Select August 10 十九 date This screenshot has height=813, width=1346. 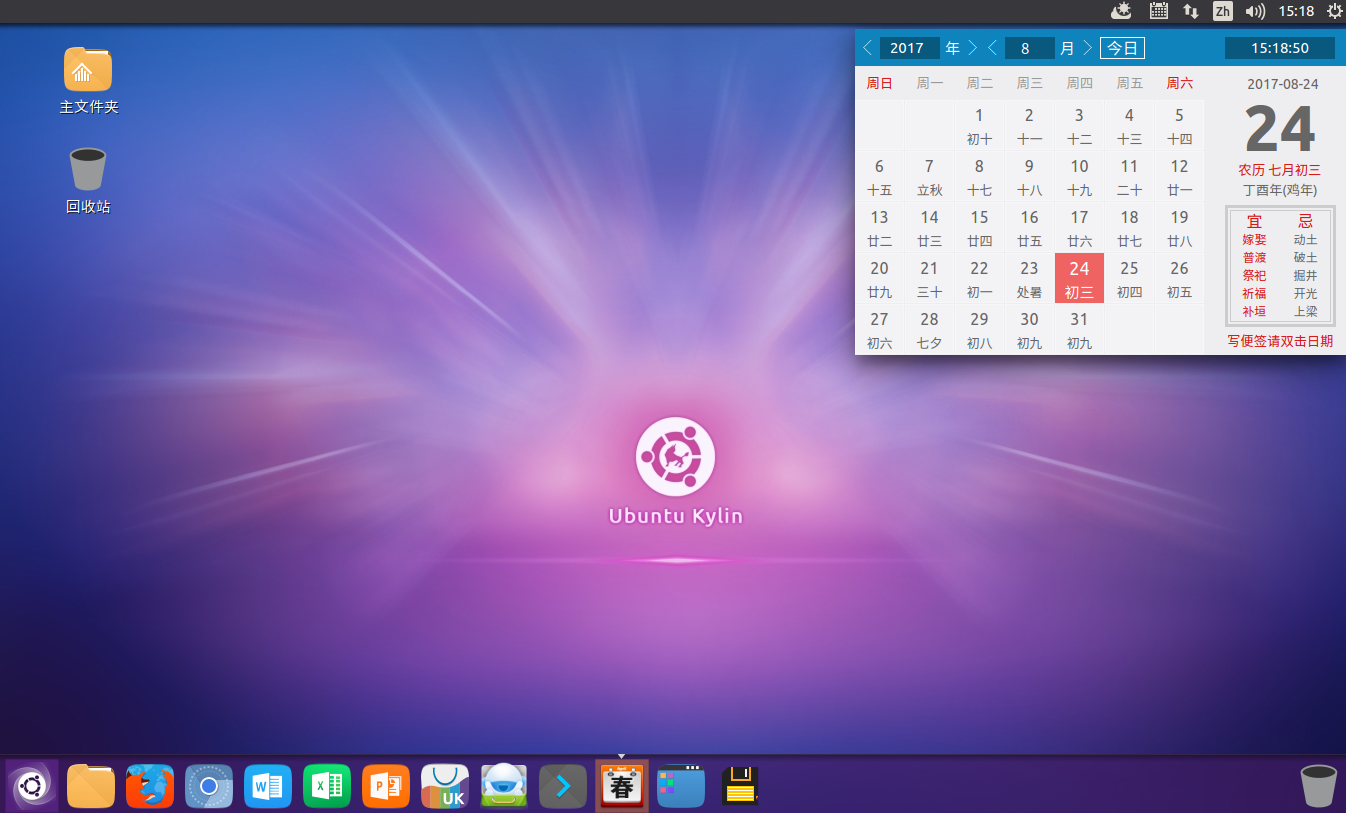point(1079,177)
